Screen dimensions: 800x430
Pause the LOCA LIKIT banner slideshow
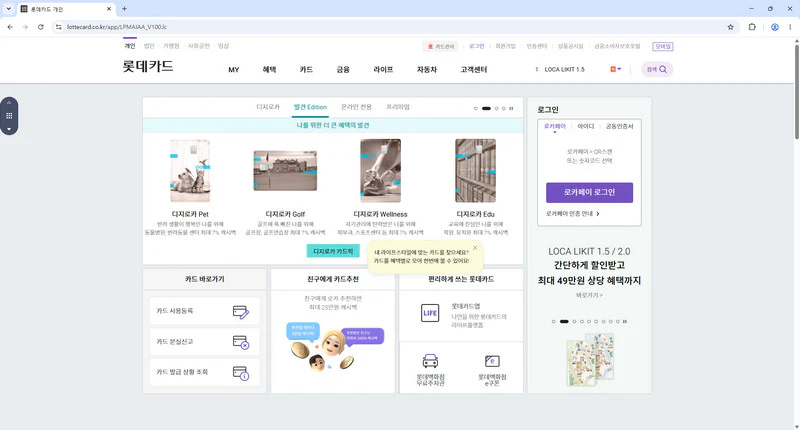pos(624,321)
